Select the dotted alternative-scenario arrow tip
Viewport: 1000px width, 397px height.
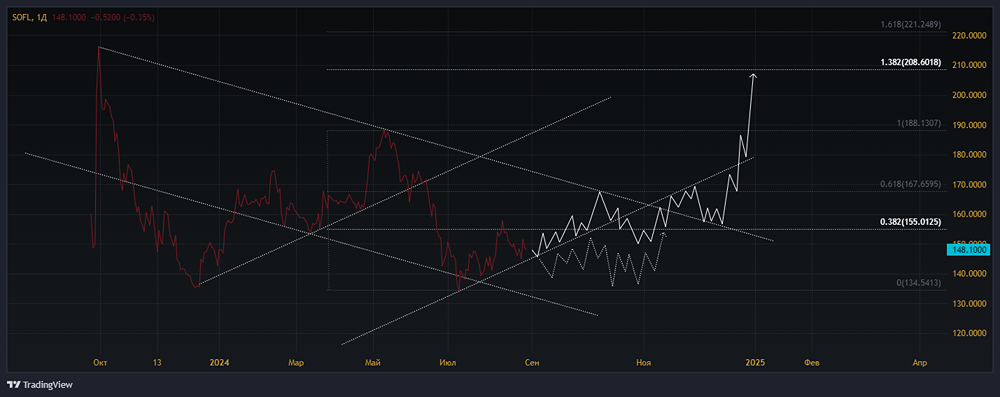tap(664, 234)
